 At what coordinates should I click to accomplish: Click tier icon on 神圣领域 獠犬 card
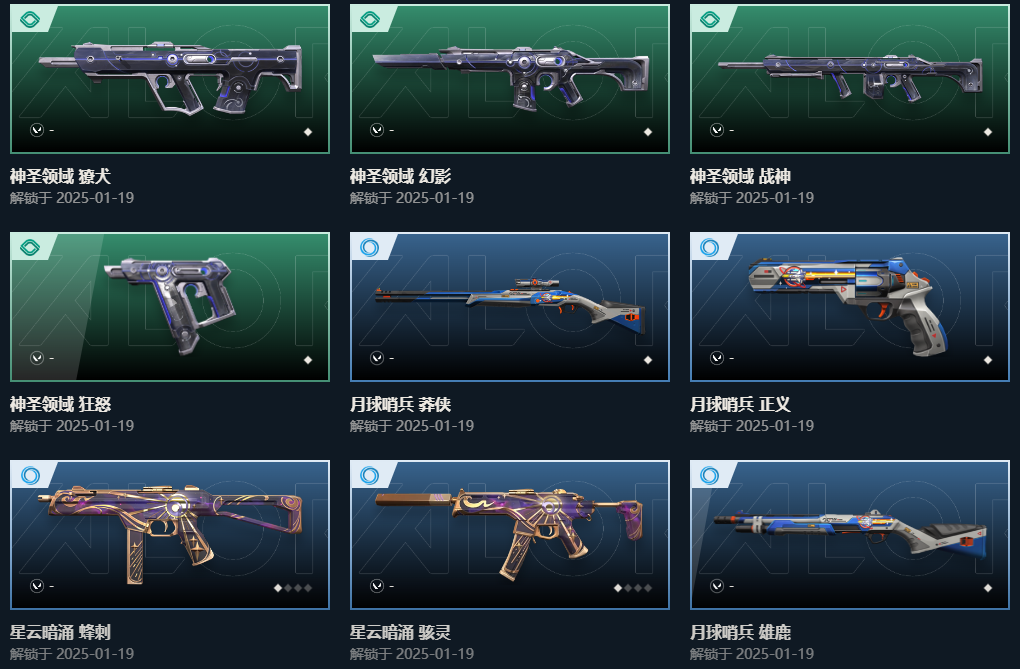(x=30, y=20)
